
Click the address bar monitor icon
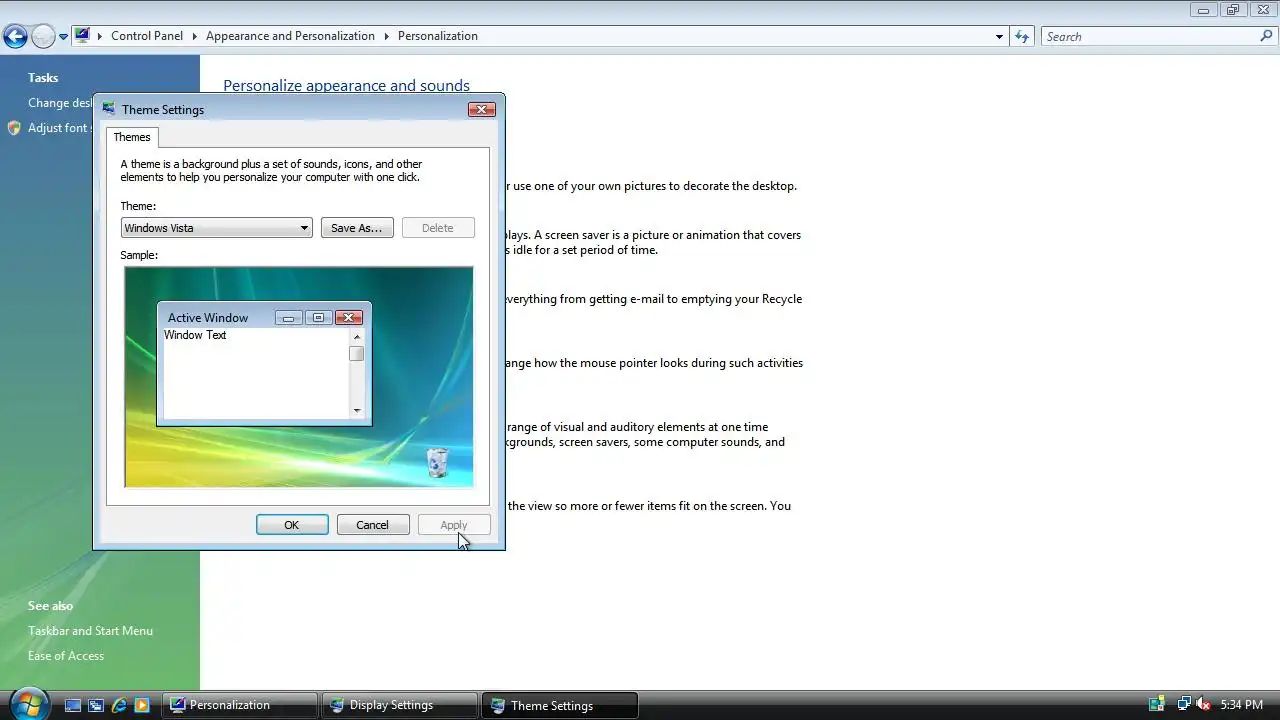[x=83, y=35]
